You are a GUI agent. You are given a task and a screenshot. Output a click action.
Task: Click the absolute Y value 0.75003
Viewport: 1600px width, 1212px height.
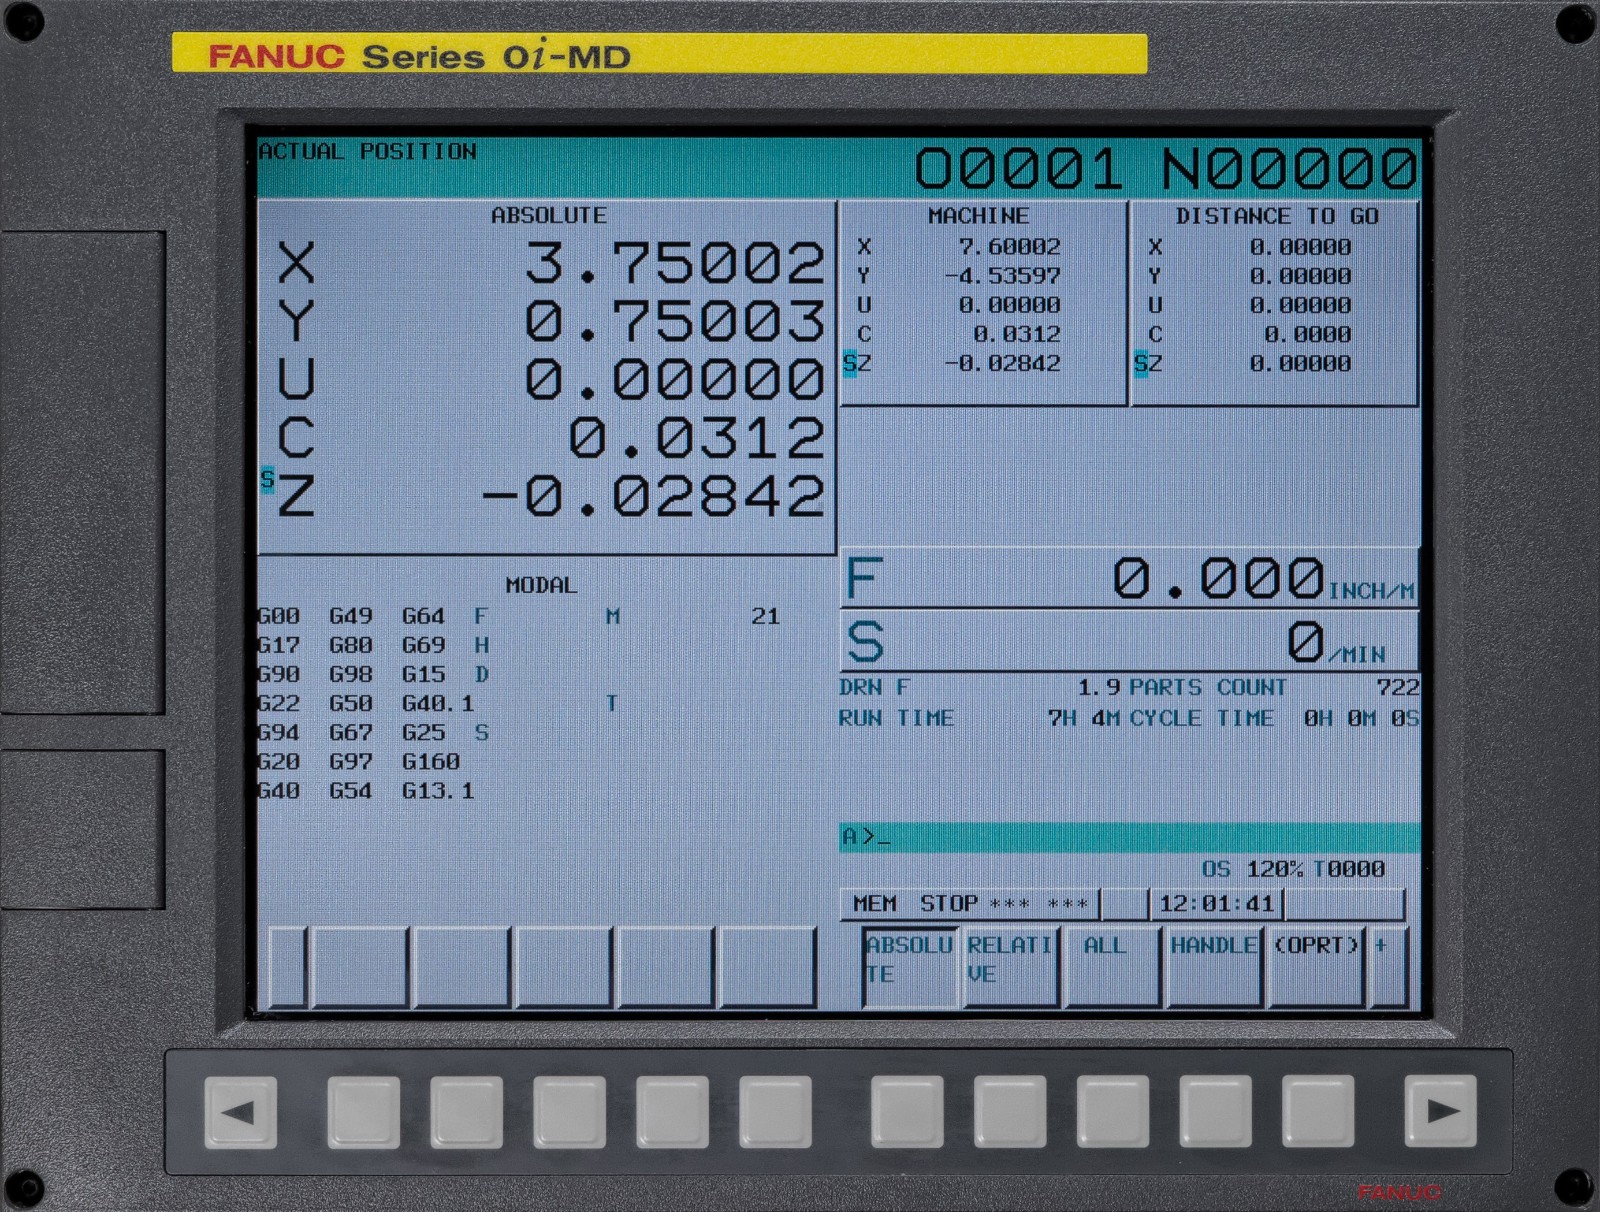[x=675, y=322]
